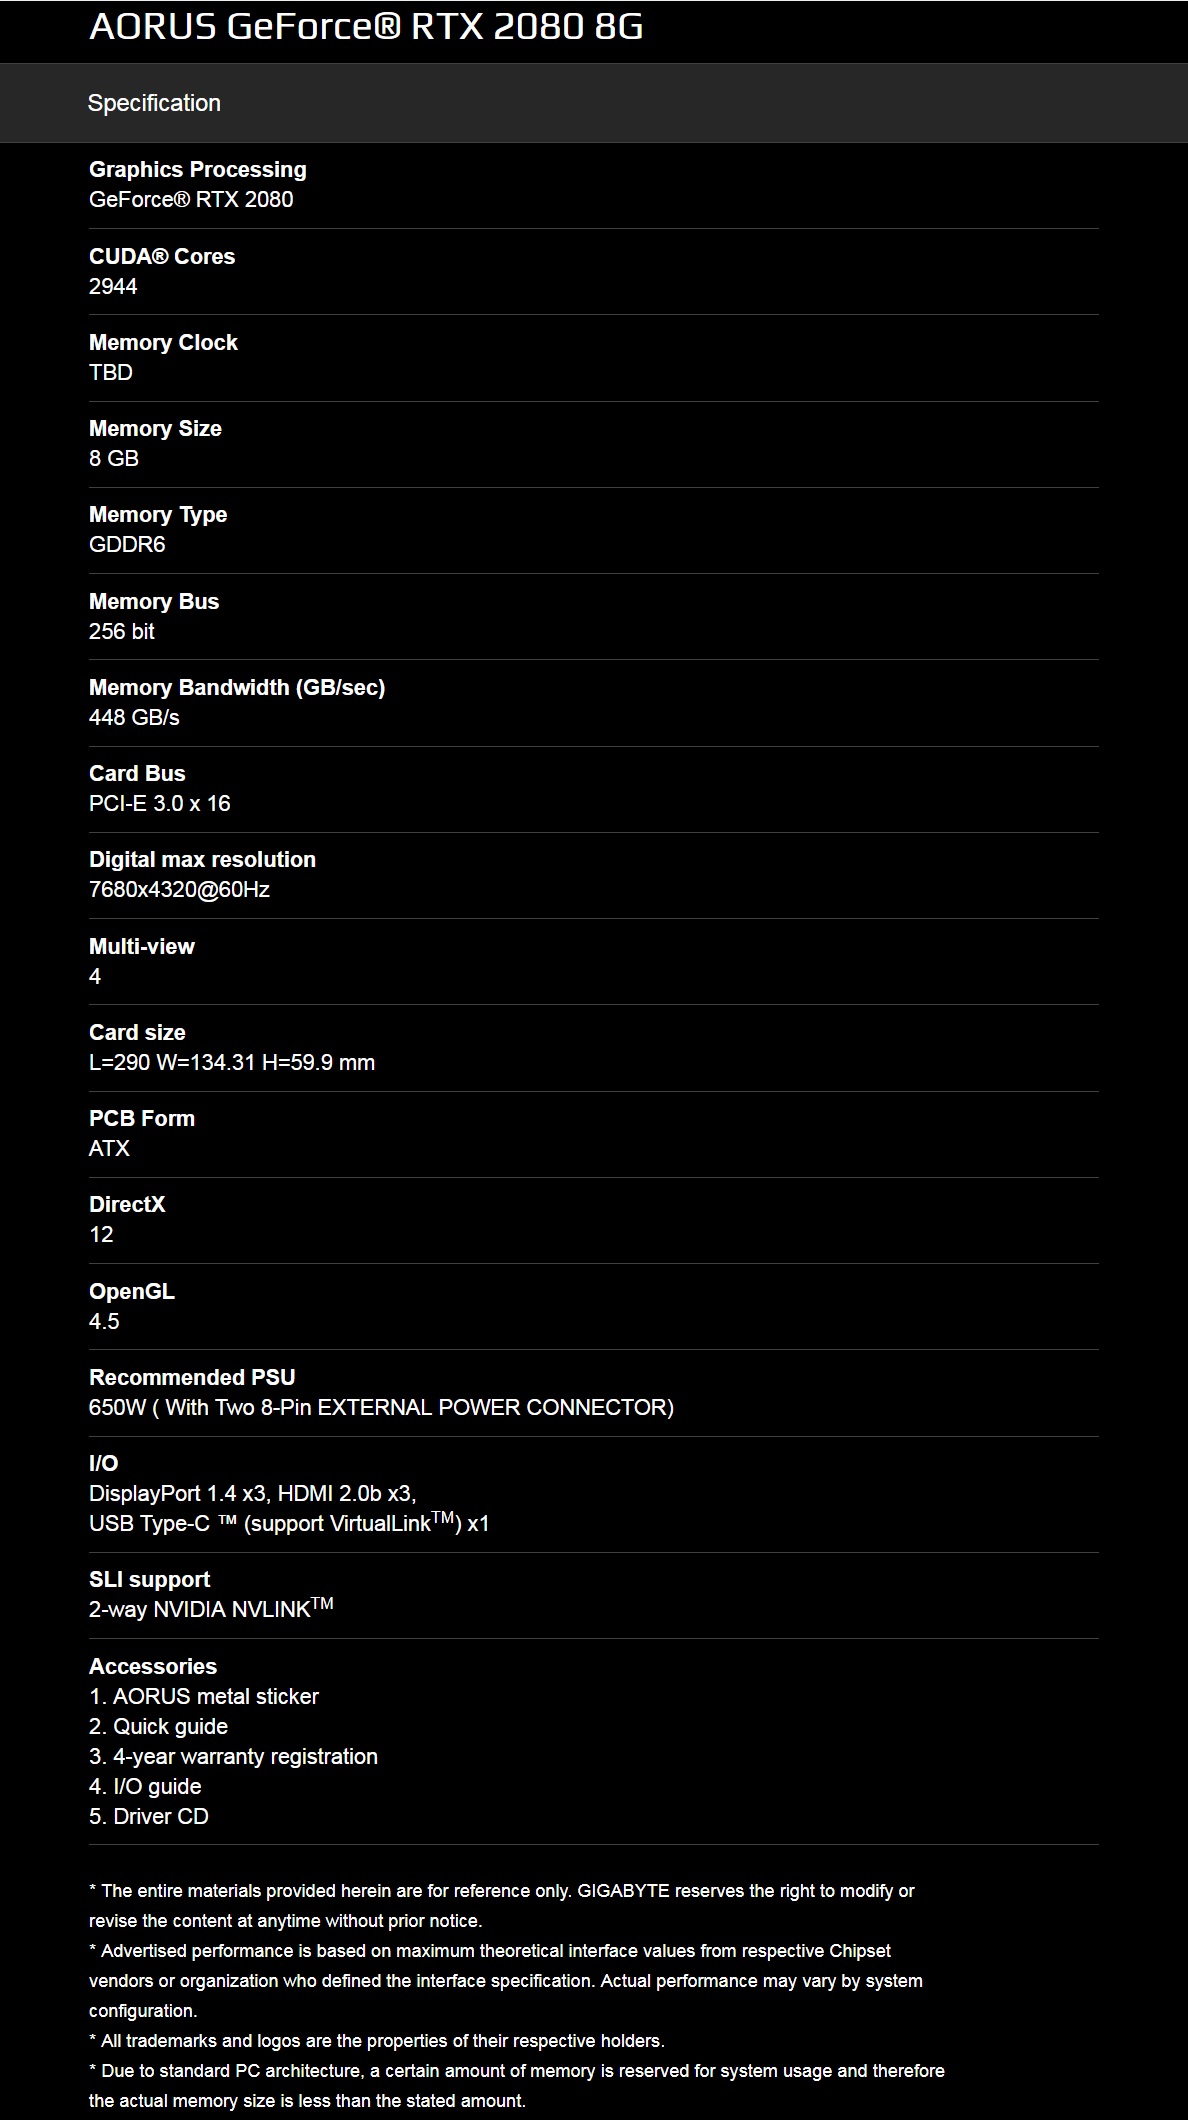1188x2120 pixels.
Task: Click the Card Bus PCI-E 3.0 x 16 text
Action: pos(160,803)
